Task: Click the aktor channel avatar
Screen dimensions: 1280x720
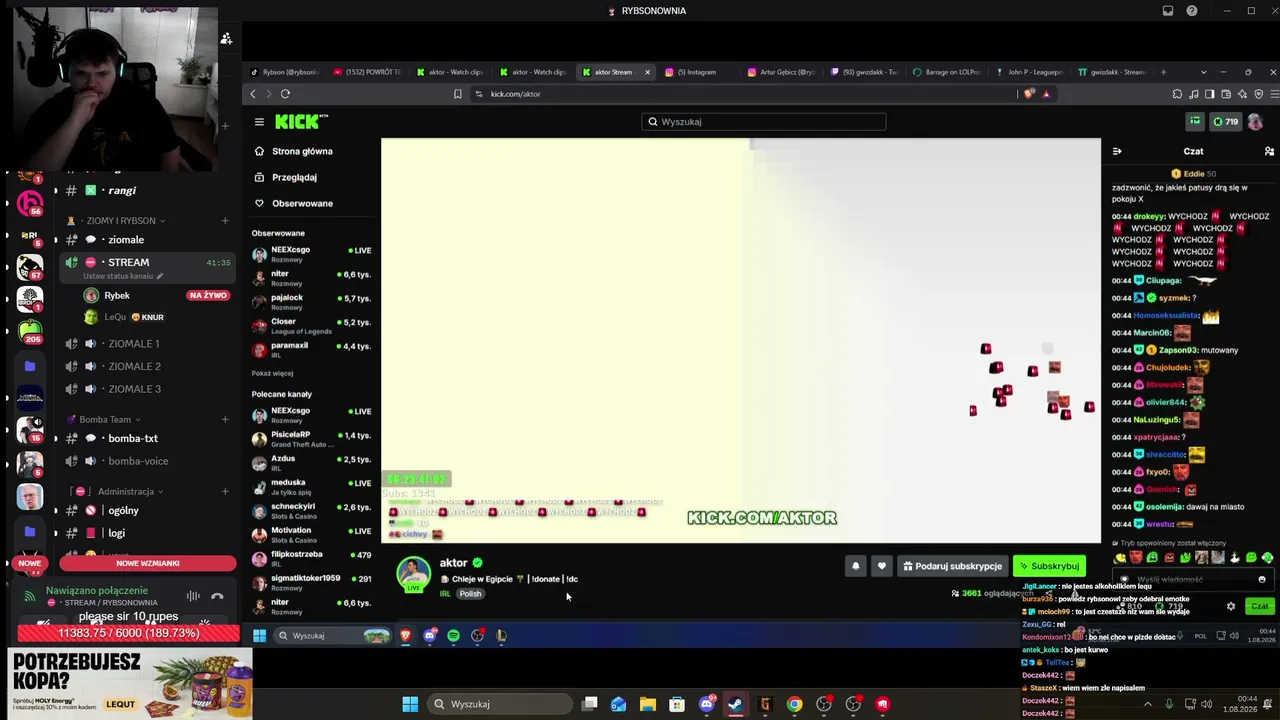Action: point(413,573)
